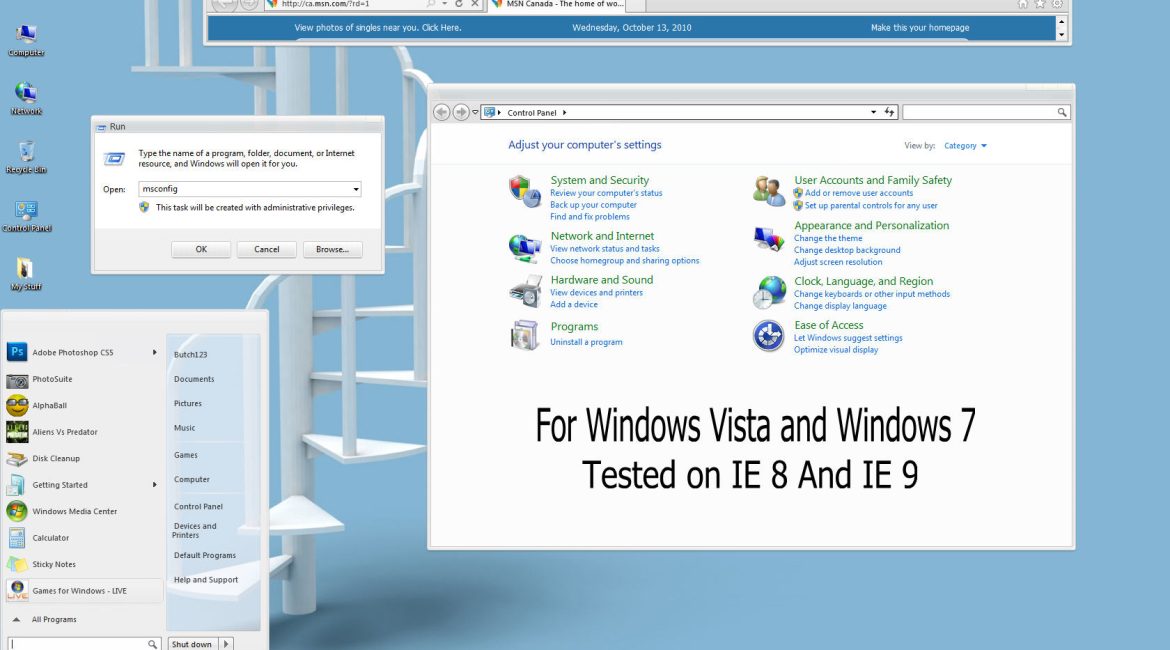Click the Adobe Photoshop CS5 icon

[x=16, y=351]
